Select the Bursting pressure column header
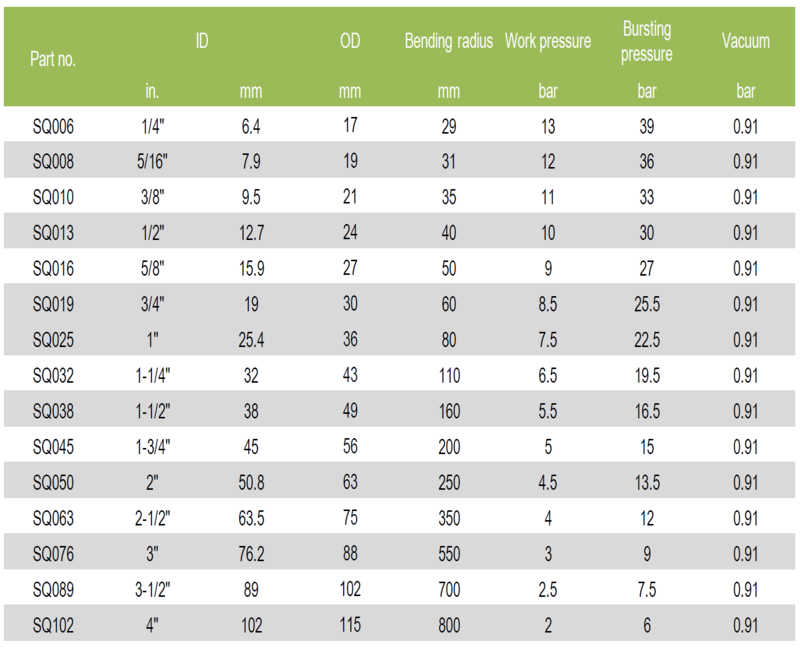The width and height of the screenshot is (800, 650). (x=646, y=42)
